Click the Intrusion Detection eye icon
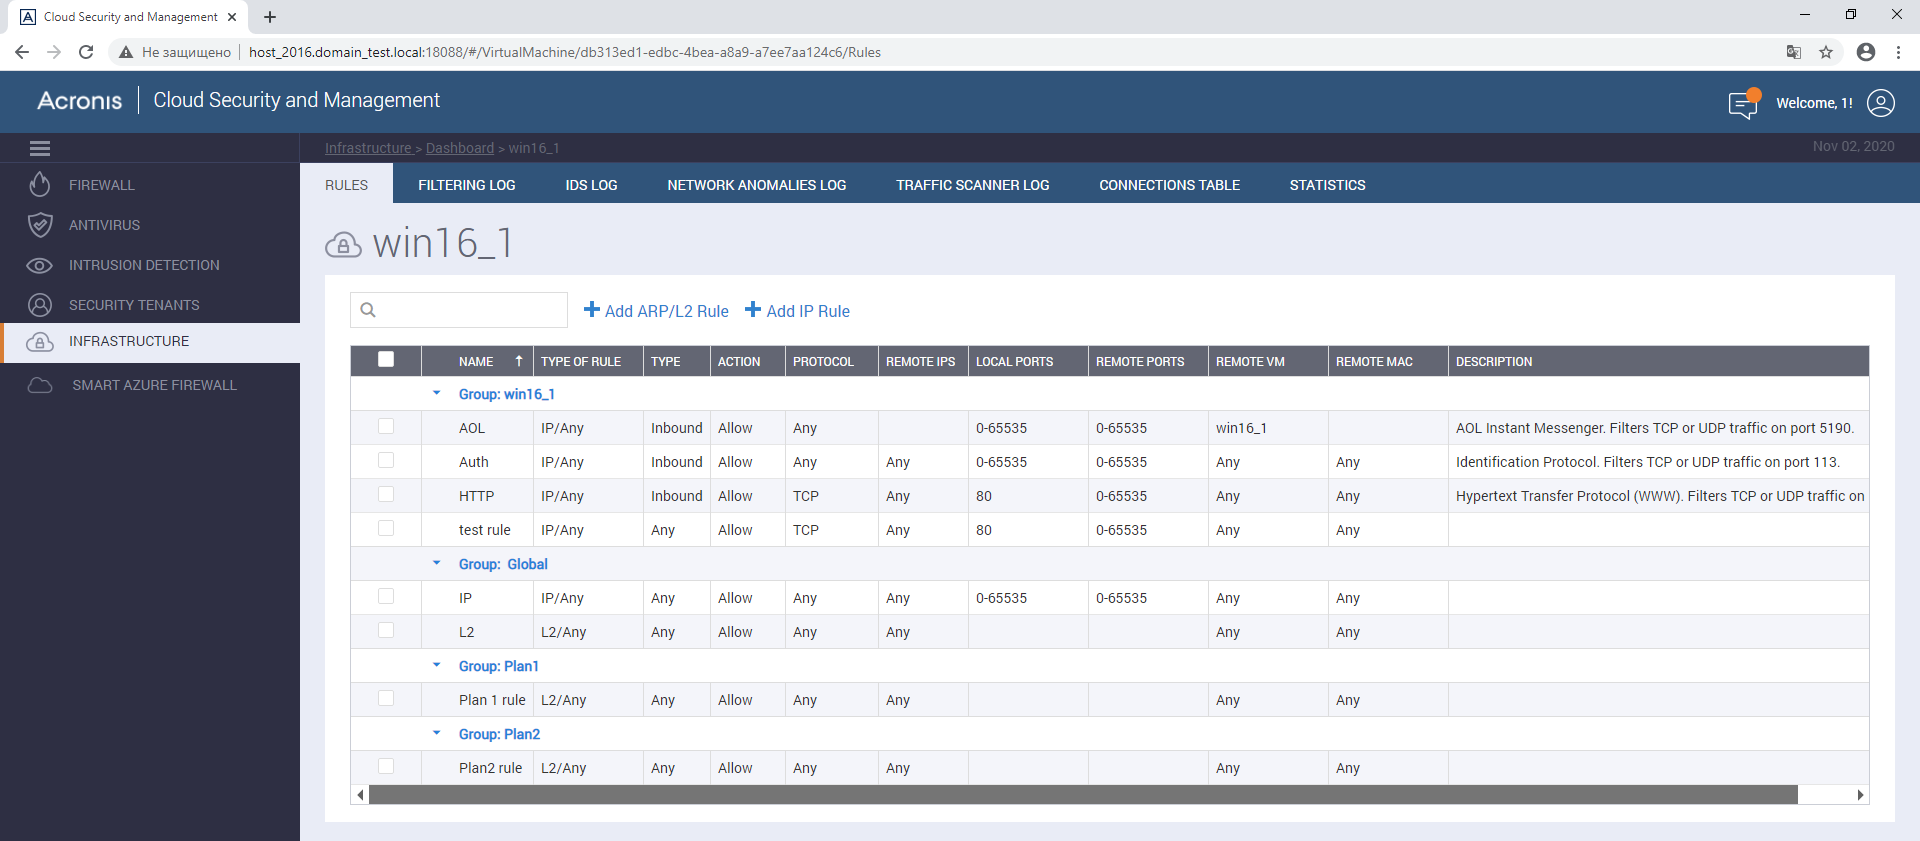The image size is (1920, 841). [39, 265]
